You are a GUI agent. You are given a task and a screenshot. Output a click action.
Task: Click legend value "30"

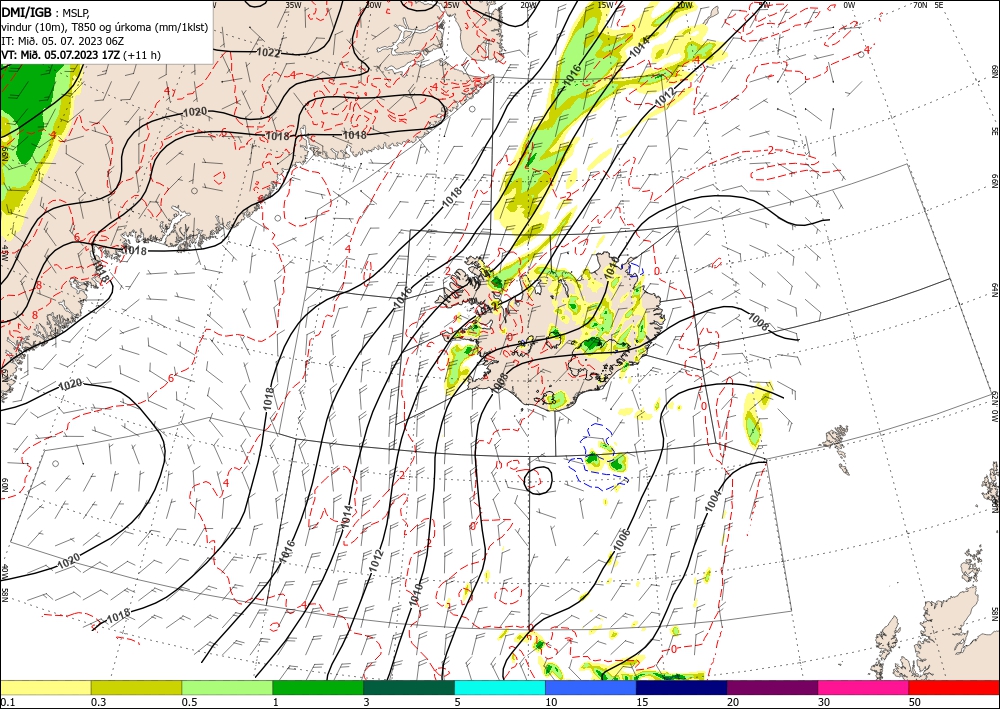(823, 702)
